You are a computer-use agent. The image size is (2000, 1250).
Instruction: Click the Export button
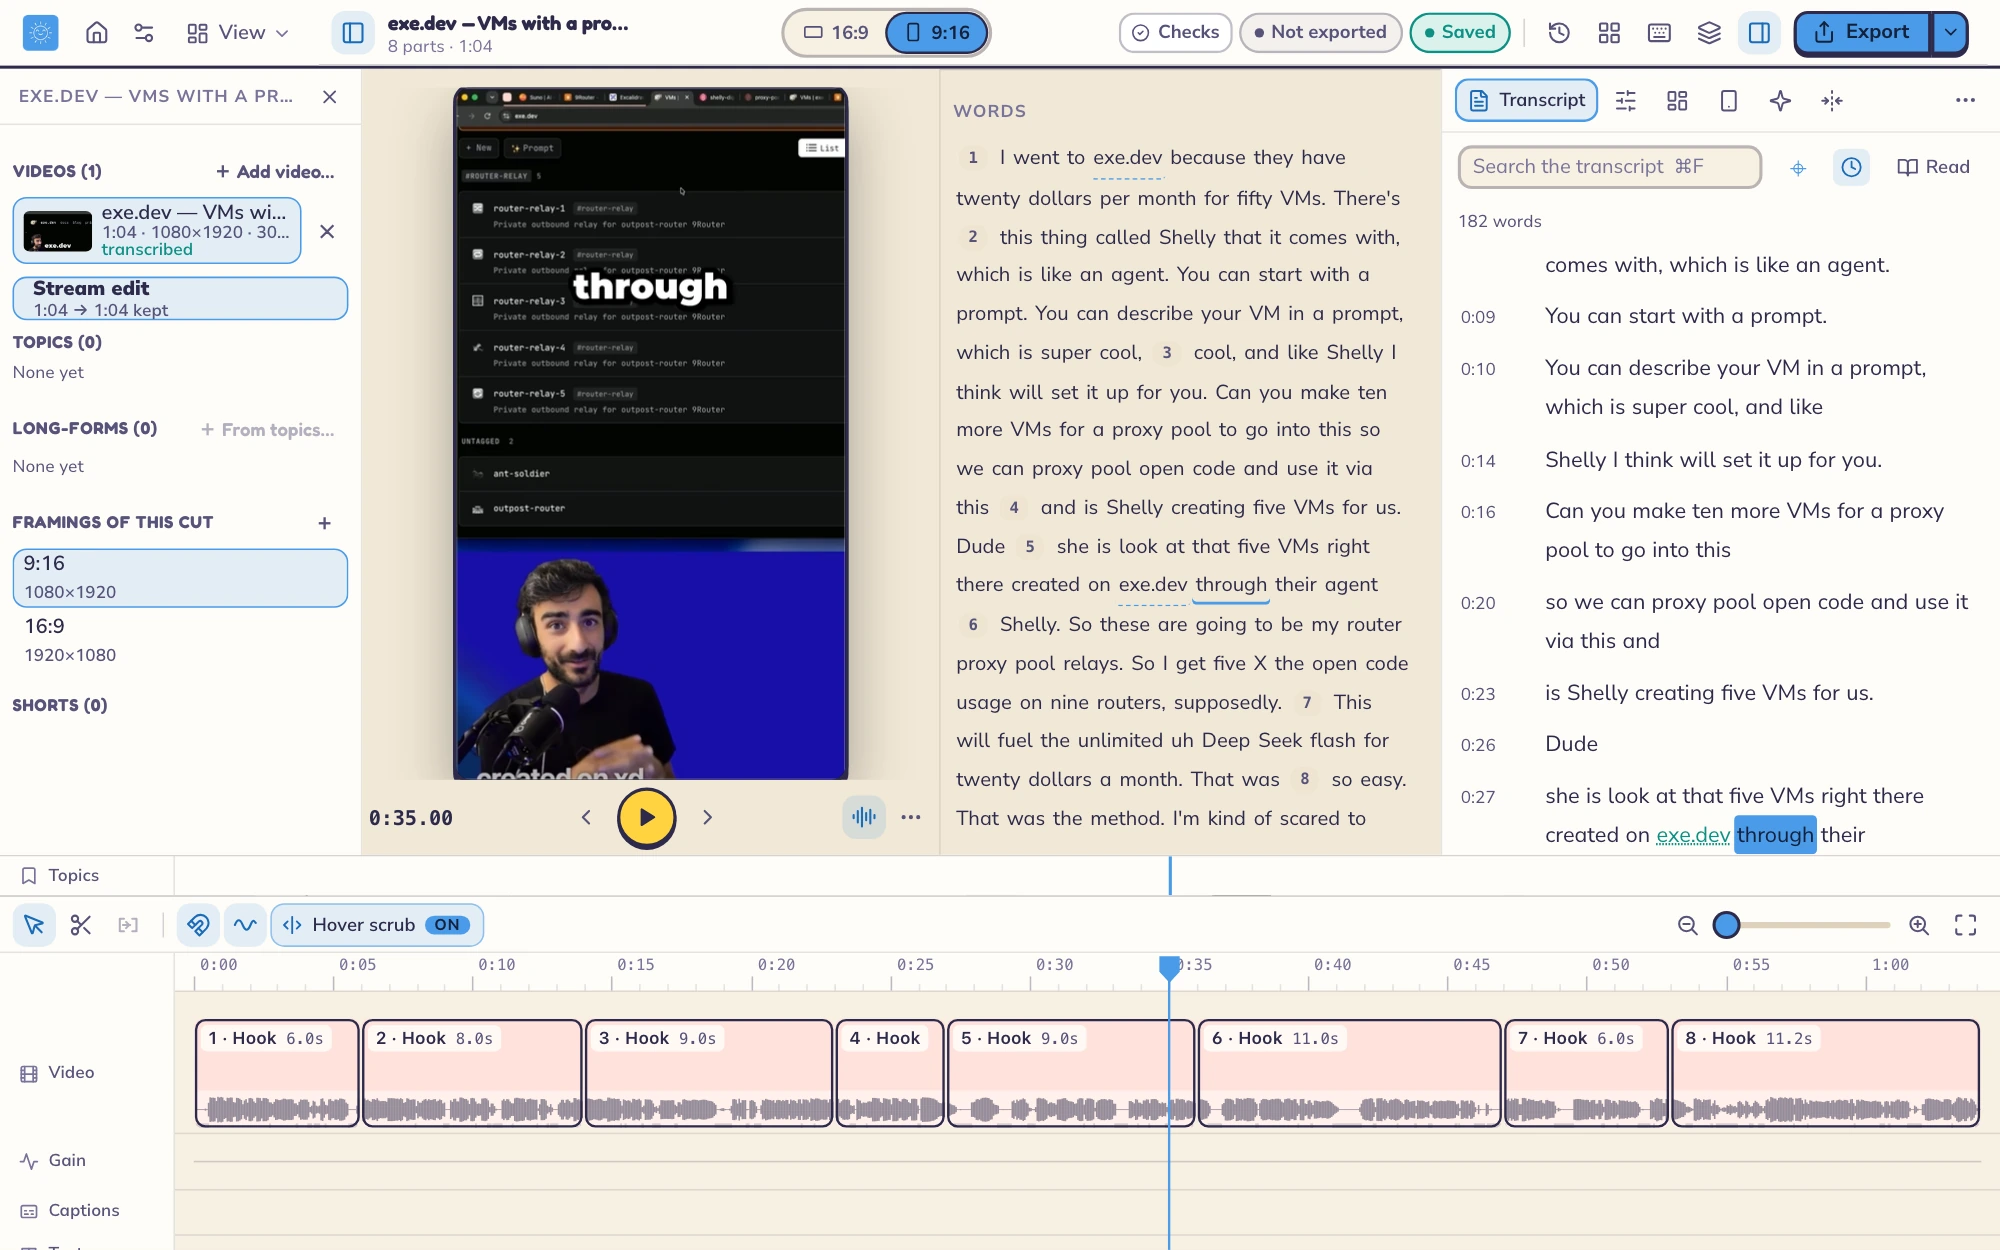[x=1862, y=33]
